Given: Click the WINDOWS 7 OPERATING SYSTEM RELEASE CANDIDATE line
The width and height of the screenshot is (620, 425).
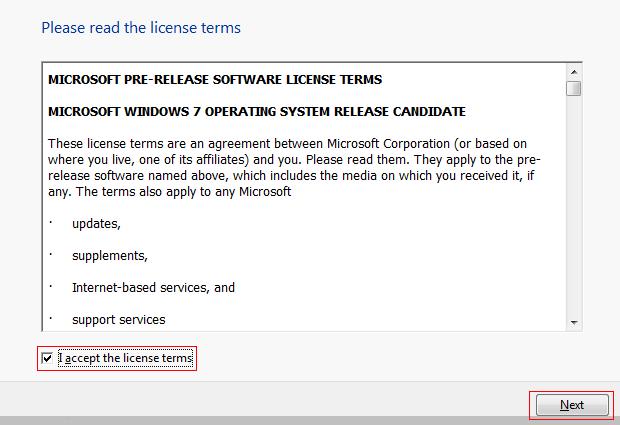Looking at the screenshot, I should point(257,110).
